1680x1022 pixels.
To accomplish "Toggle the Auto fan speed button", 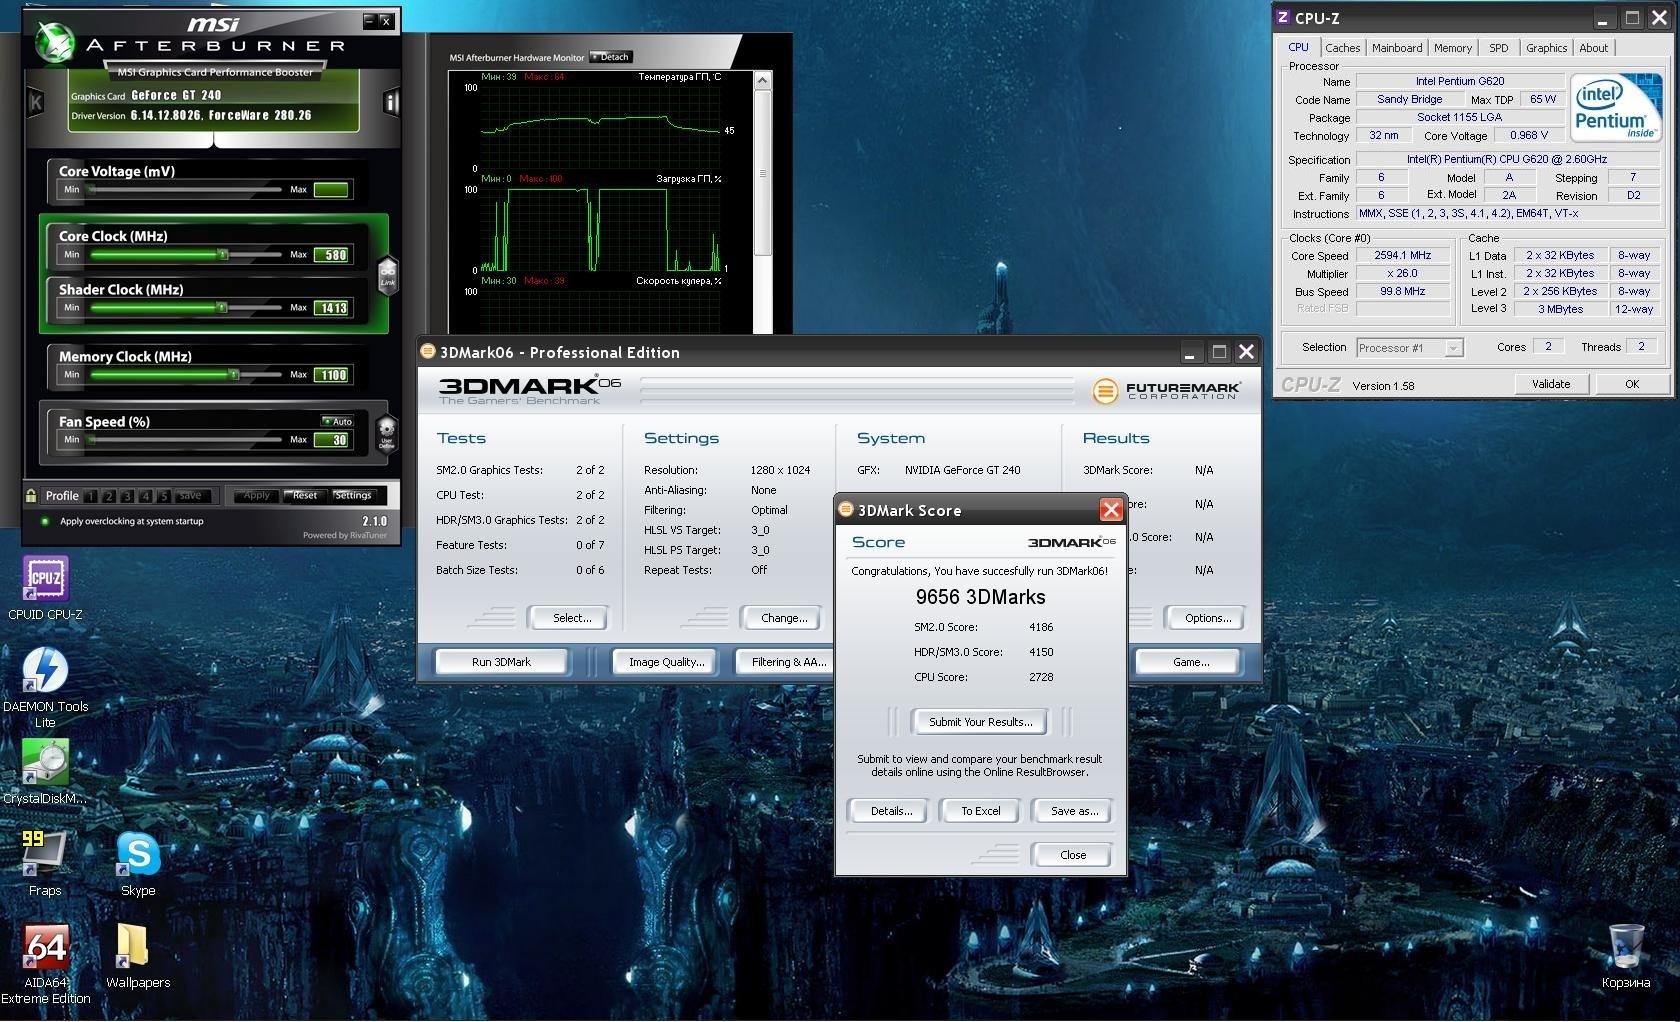I will [x=337, y=421].
